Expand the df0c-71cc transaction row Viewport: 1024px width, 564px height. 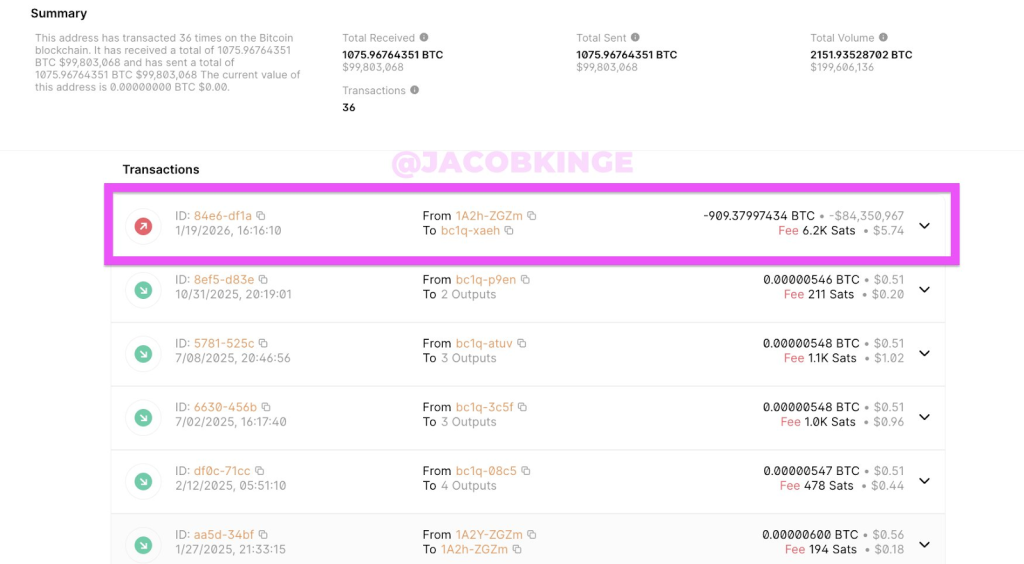coord(924,481)
